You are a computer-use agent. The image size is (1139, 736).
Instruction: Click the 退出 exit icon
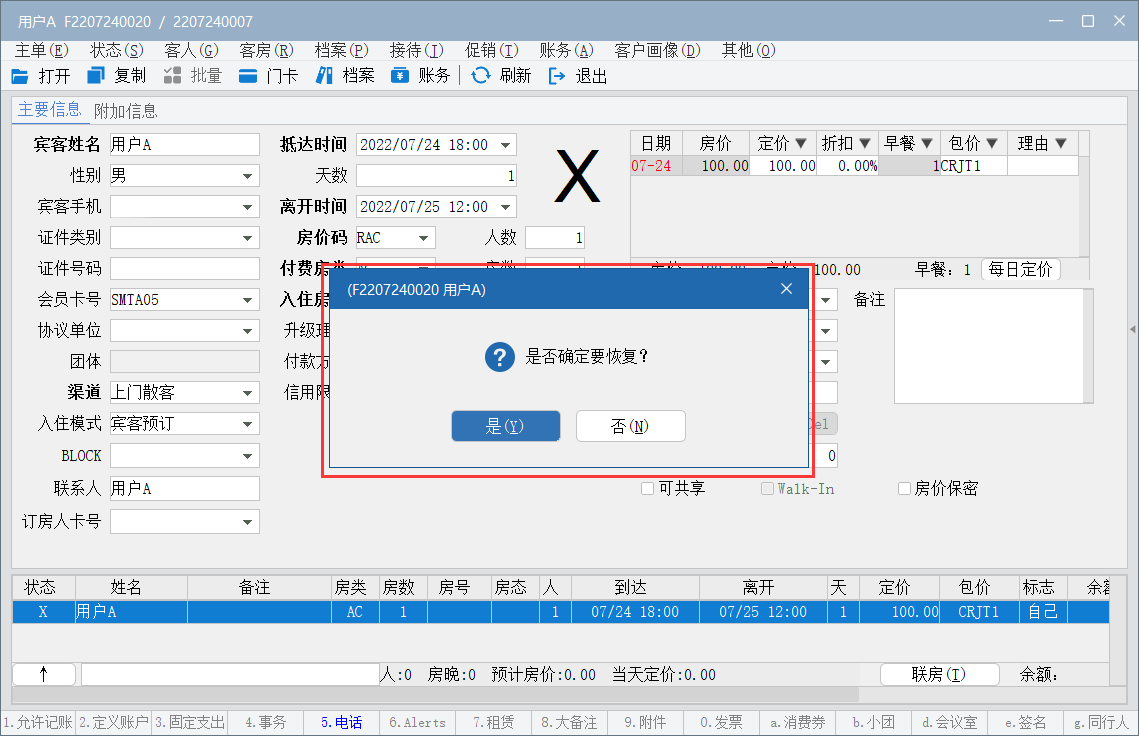pyautogui.click(x=557, y=76)
